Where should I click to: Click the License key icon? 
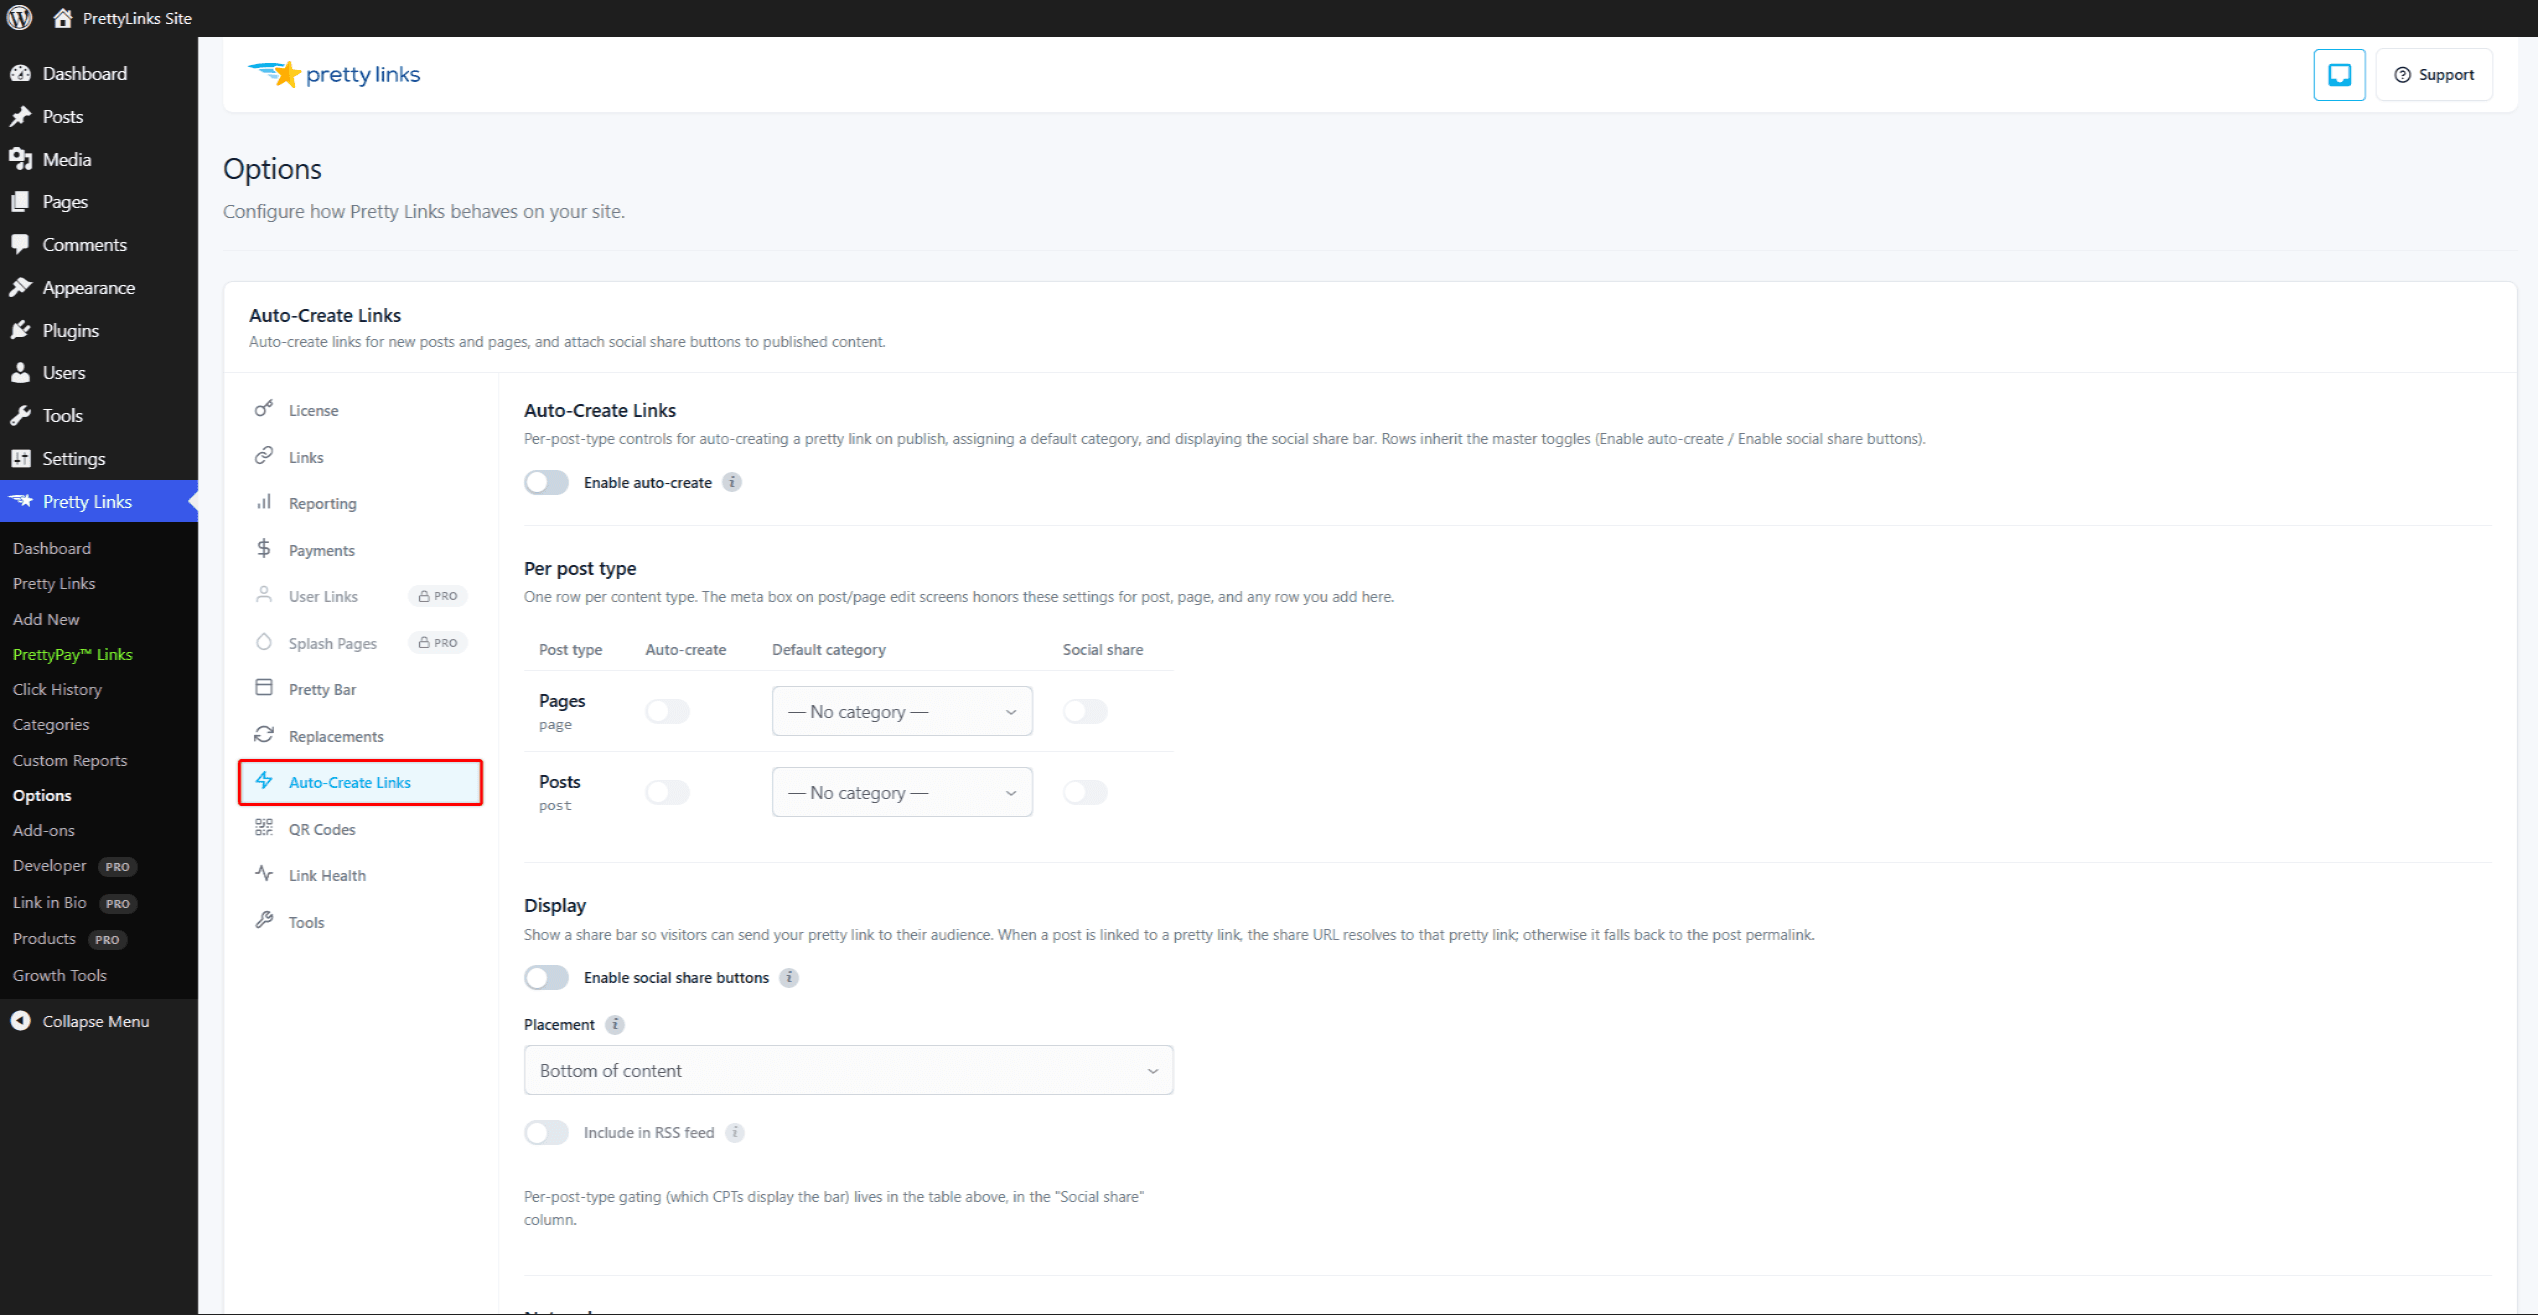(x=264, y=408)
